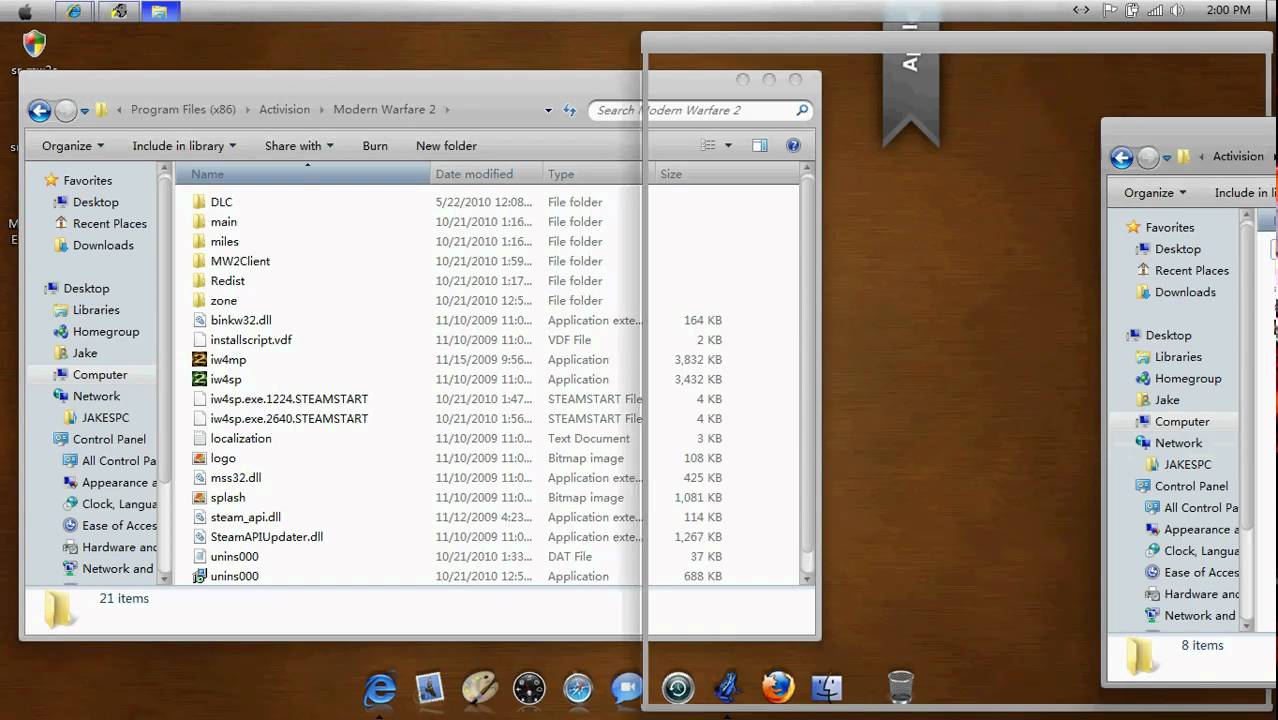Focus the Search Modern Warfare 2 field

pyautogui.click(x=699, y=110)
